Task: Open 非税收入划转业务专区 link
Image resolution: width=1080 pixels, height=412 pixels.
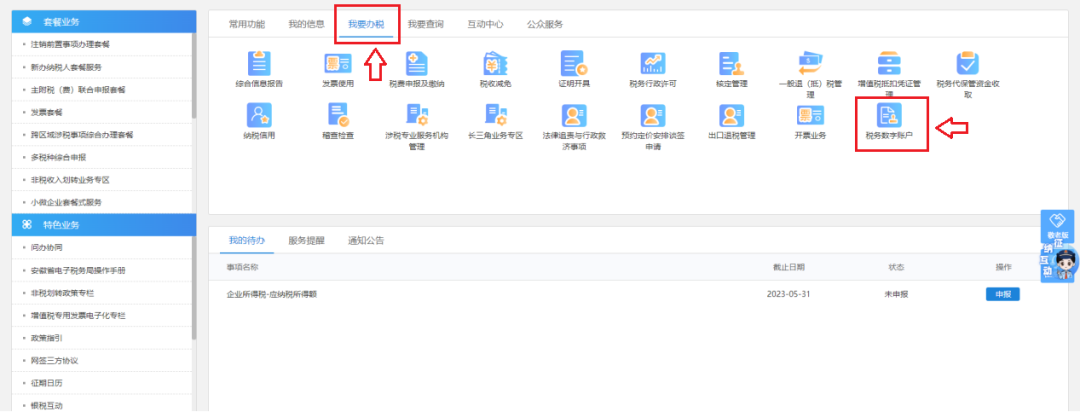Action: point(70,180)
